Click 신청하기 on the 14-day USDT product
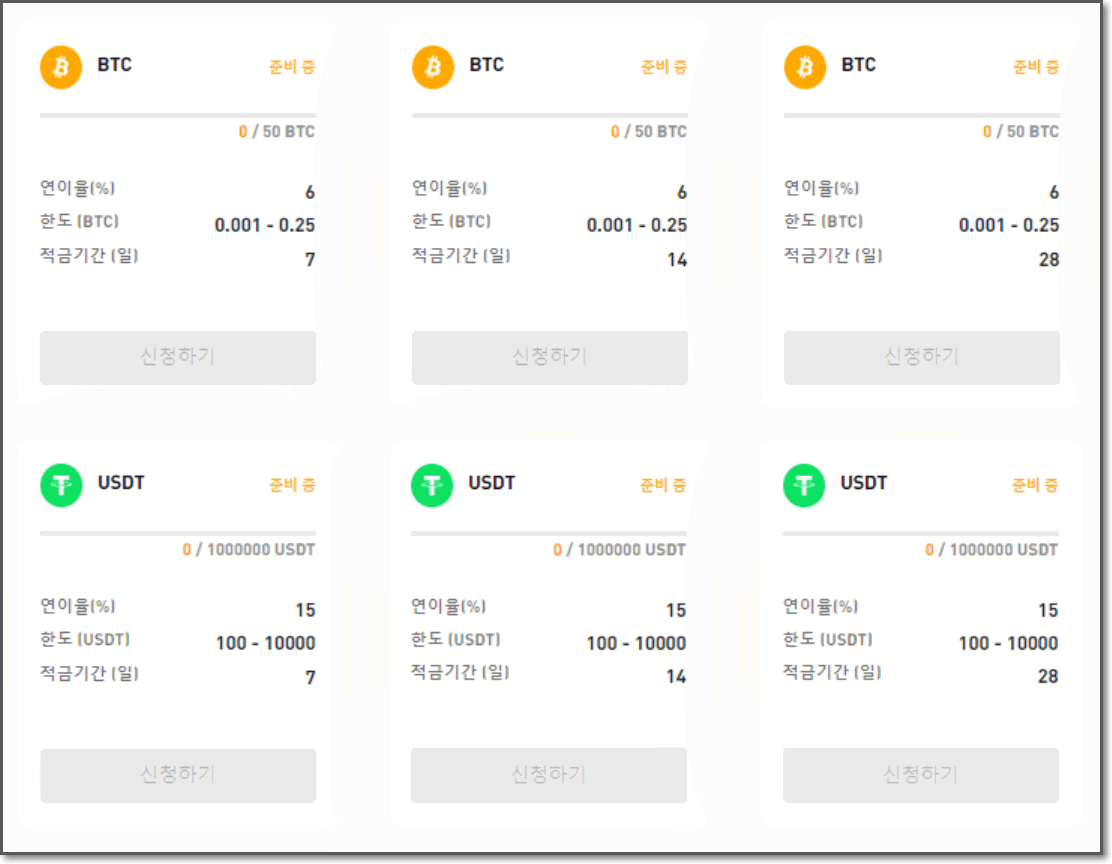 549,776
